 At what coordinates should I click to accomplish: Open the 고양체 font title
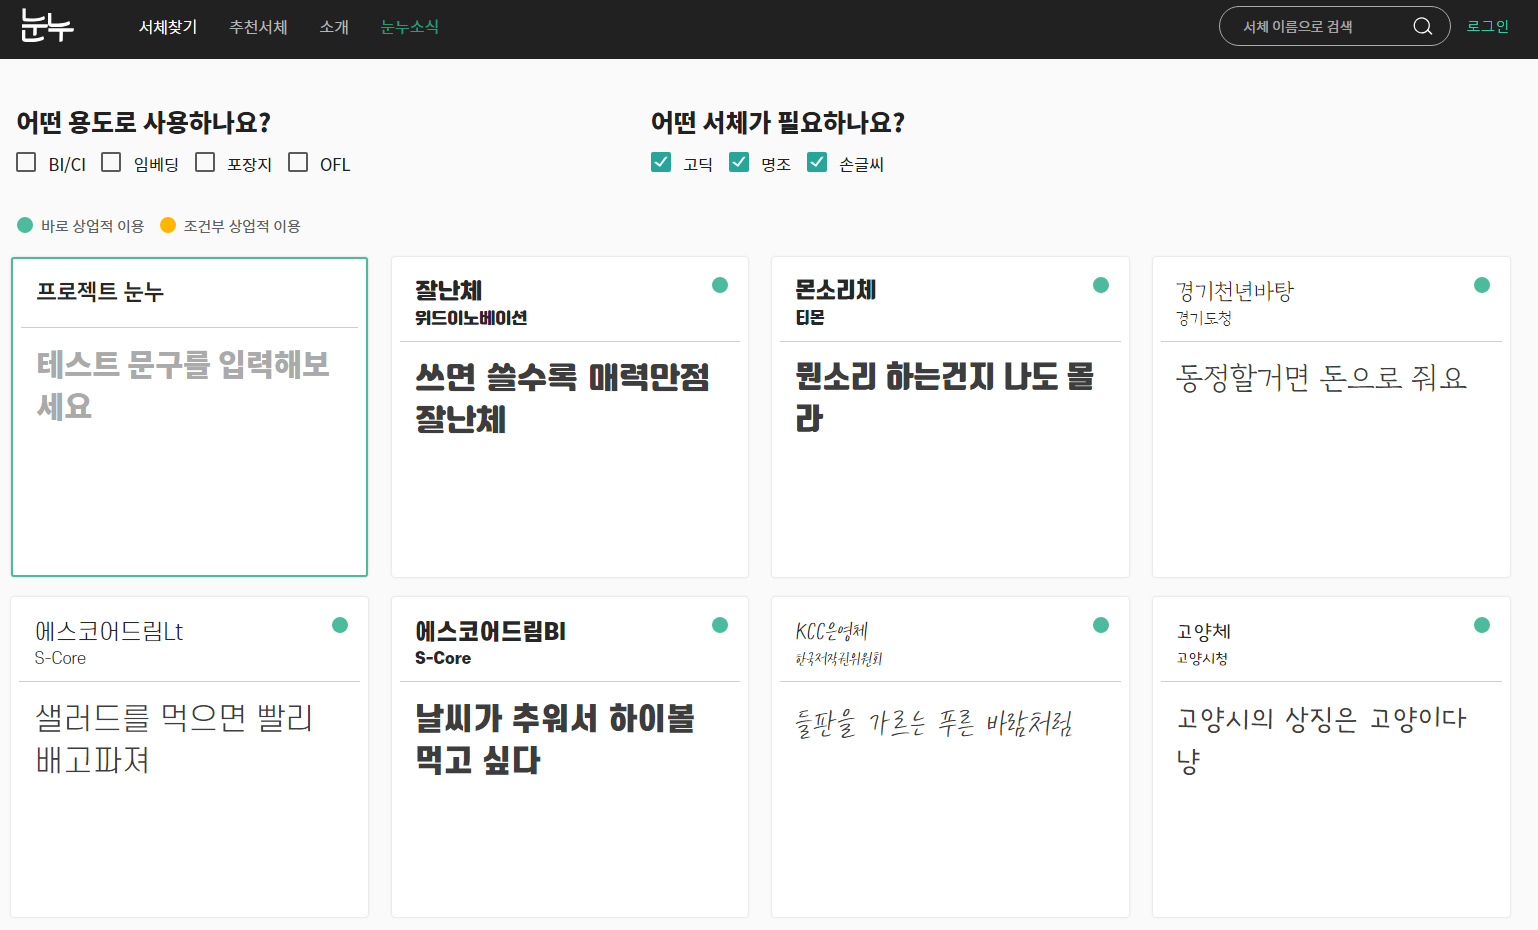pos(1204,631)
